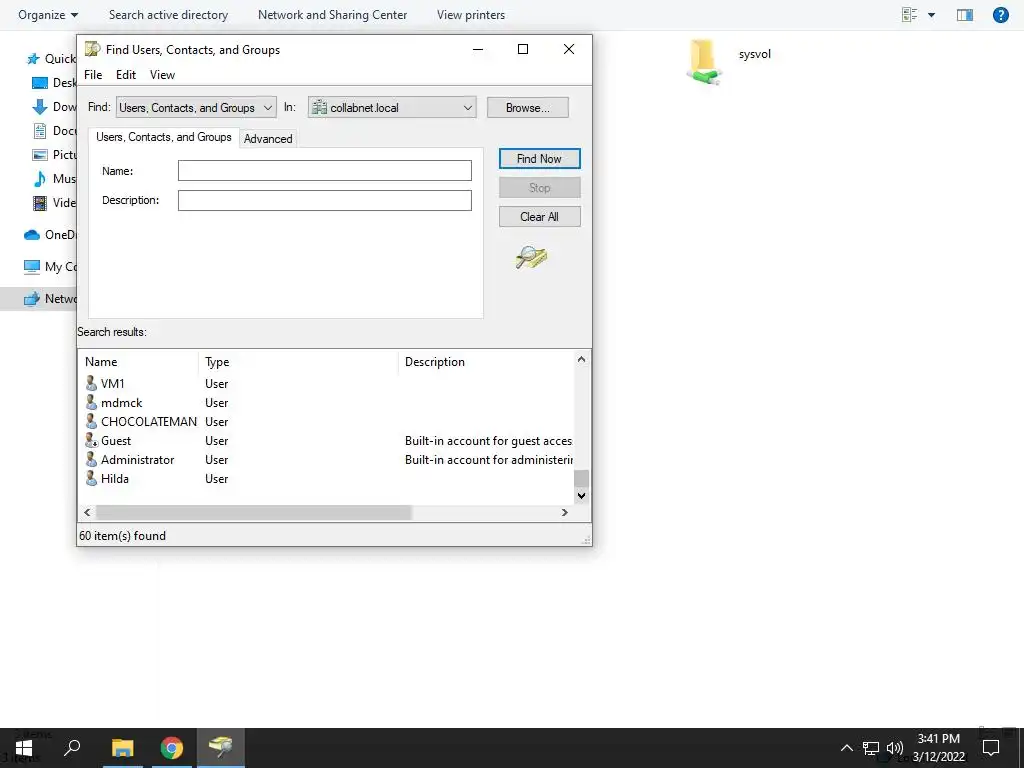This screenshot has width=1024, height=768.
Task: Click the greyed-out Stop button
Action: tap(539, 187)
